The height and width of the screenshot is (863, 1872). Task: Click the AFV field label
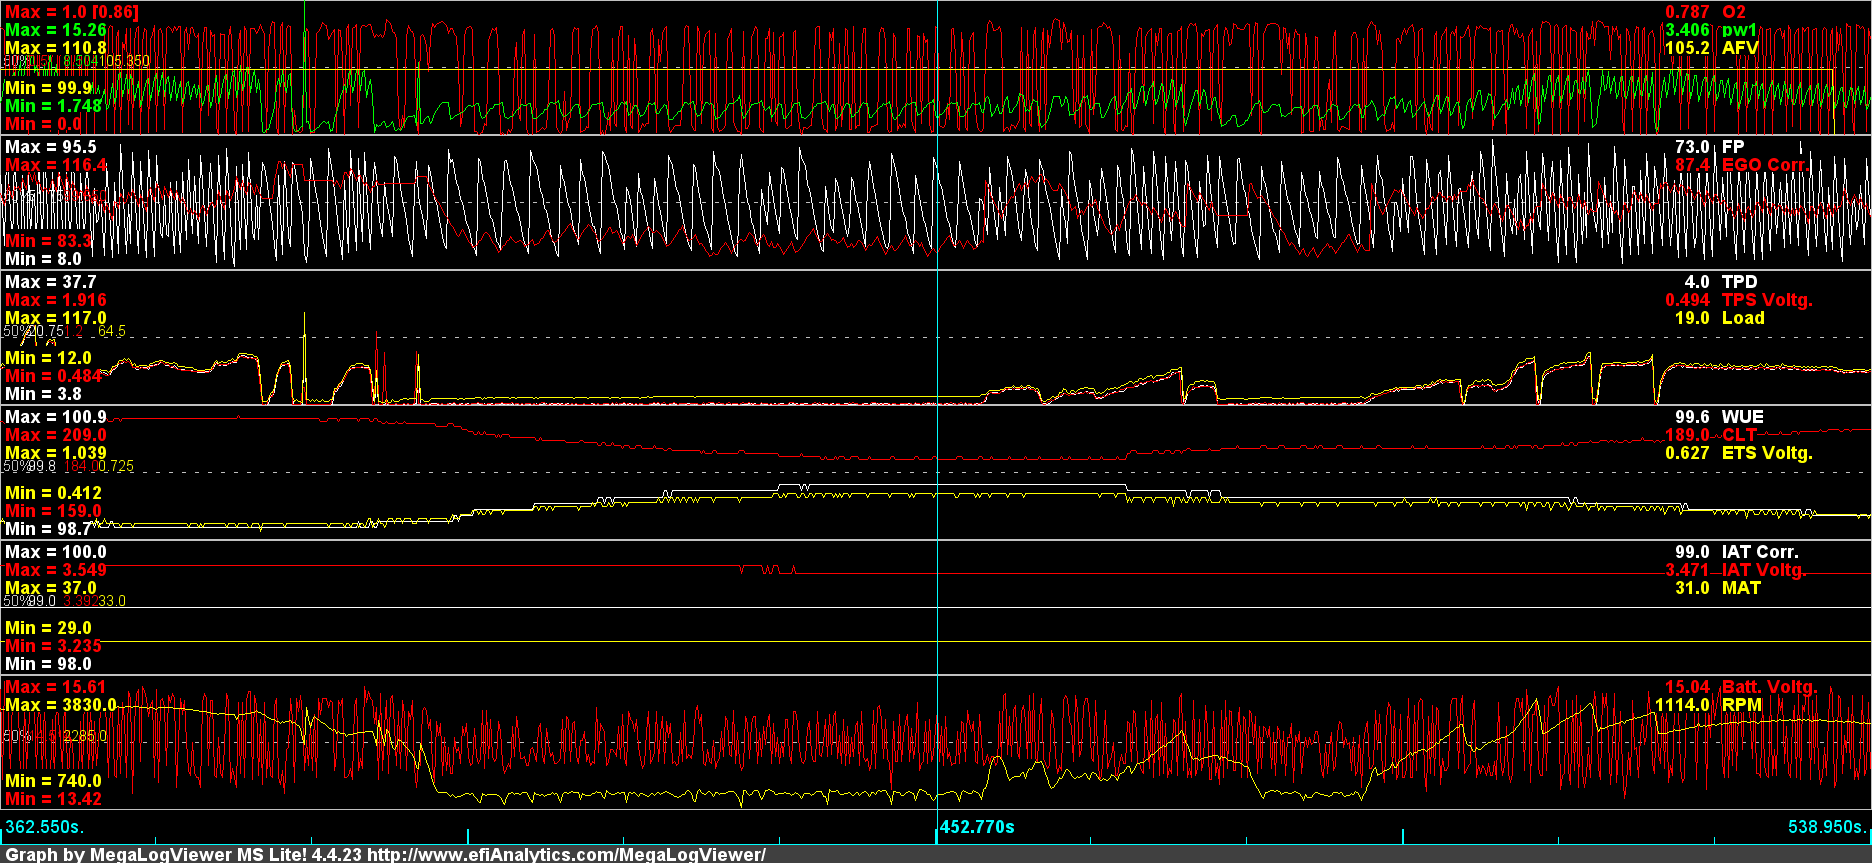(x=1740, y=48)
